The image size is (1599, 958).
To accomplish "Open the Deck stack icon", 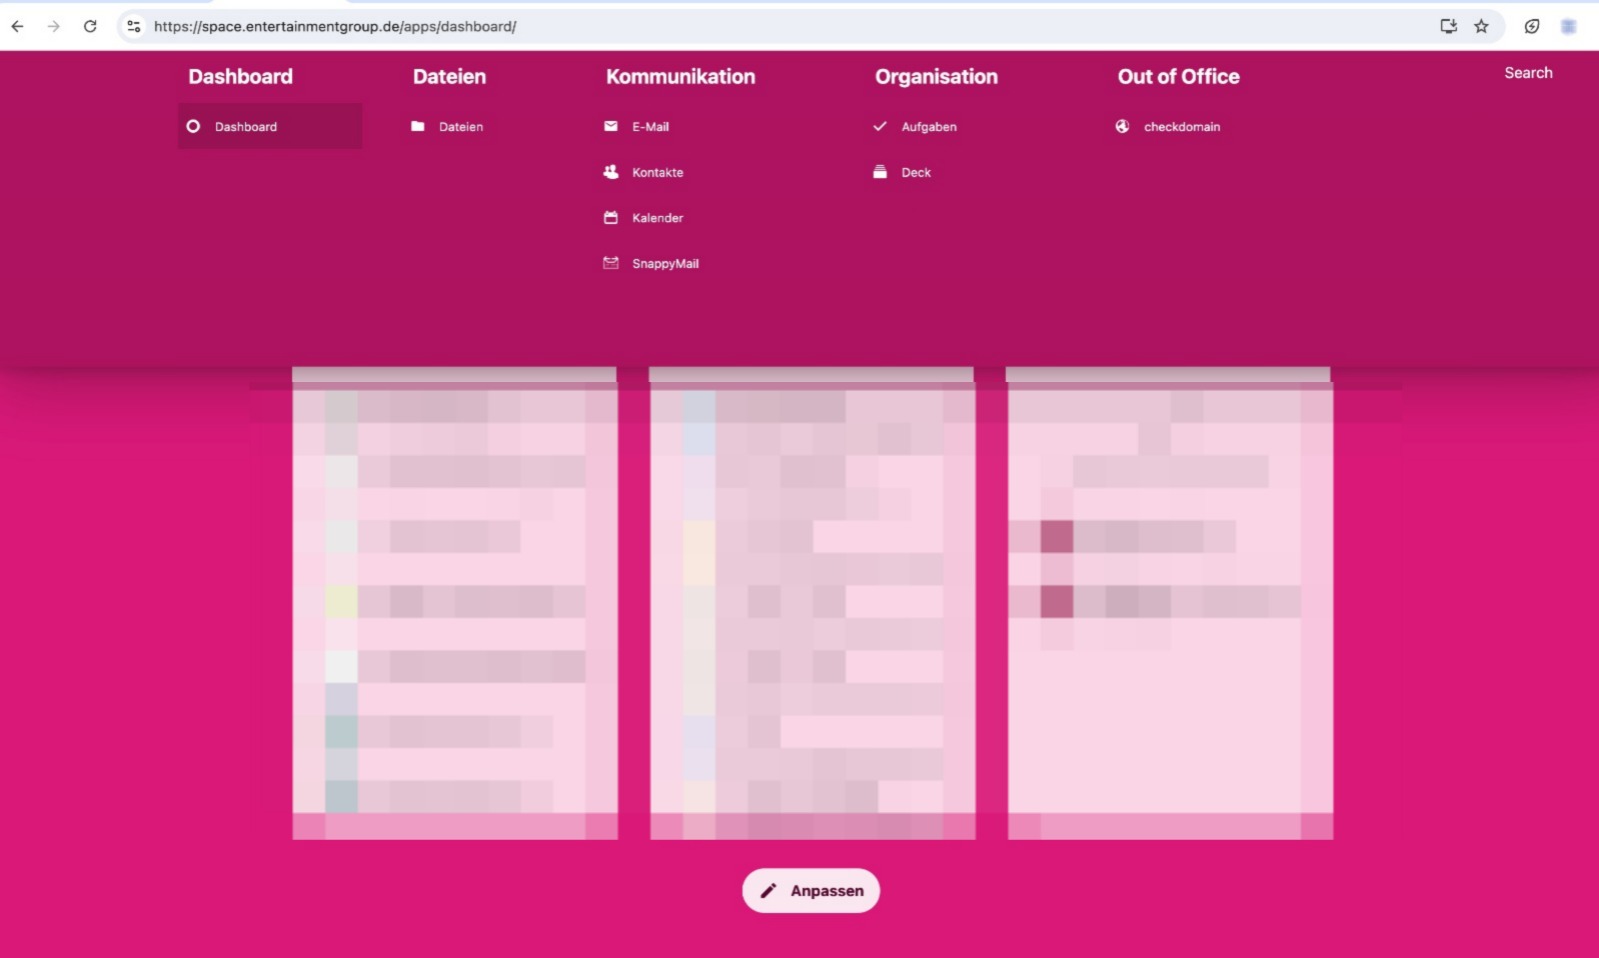I will [x=880, y=172].
